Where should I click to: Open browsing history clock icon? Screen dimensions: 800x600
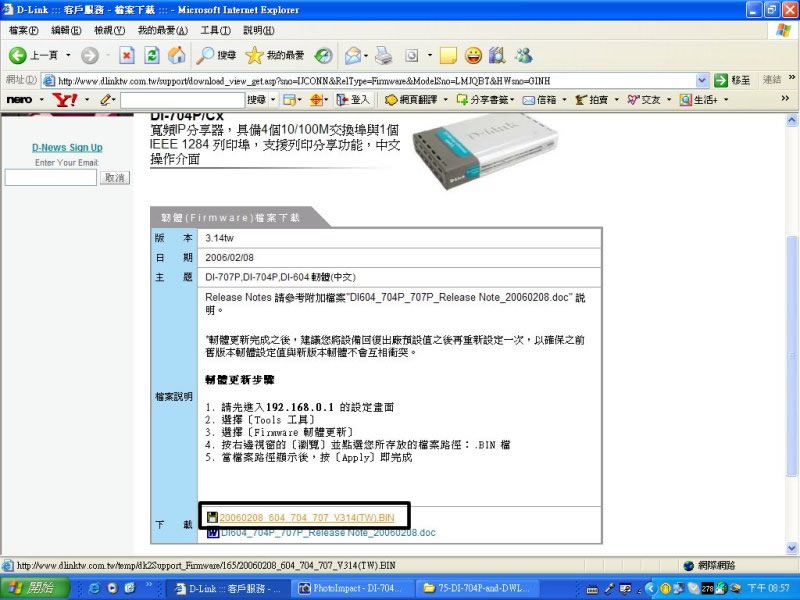(x=323, y=55)
